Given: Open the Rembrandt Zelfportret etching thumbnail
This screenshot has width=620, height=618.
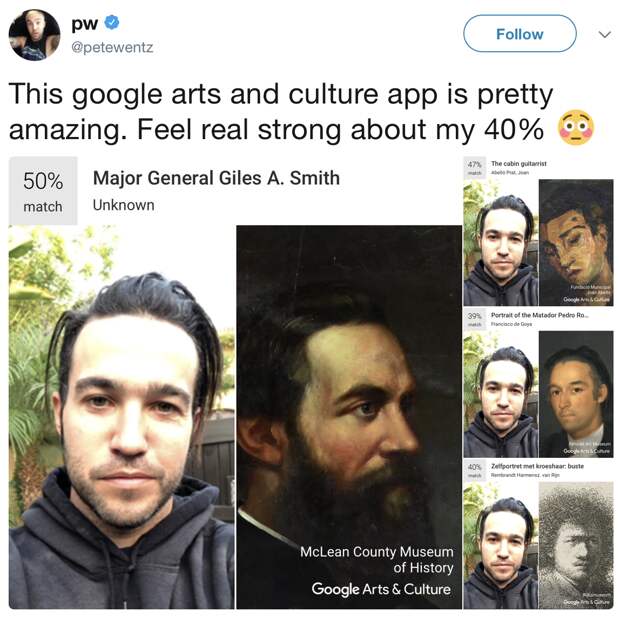Looking at the screenshot, I should click(576, 545).
